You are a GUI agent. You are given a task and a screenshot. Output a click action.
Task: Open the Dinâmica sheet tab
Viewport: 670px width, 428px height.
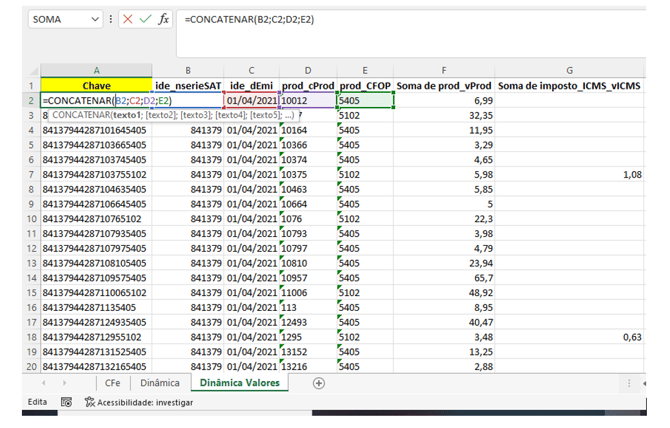click(x=160, y=383)
